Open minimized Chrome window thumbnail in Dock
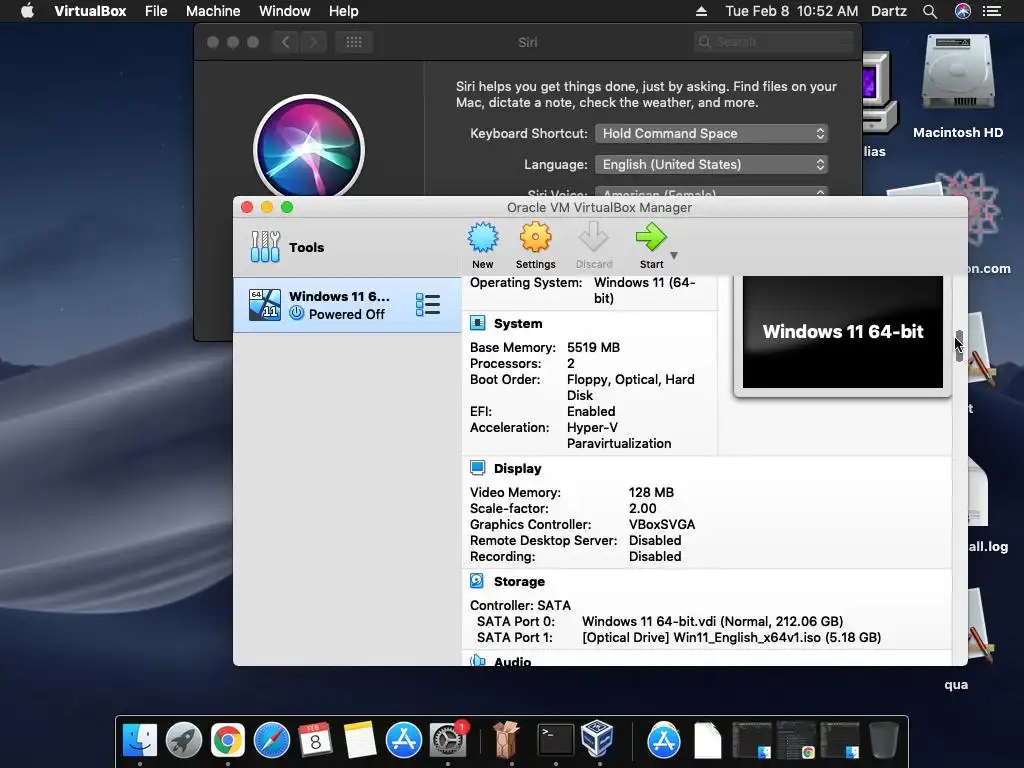The height and width of the screenshot is (768, 1024). click(x=796, y=740)
